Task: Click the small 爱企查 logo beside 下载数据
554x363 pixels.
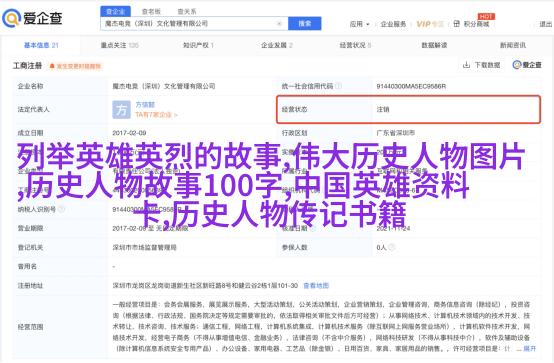Action: [x=527, y=65]
